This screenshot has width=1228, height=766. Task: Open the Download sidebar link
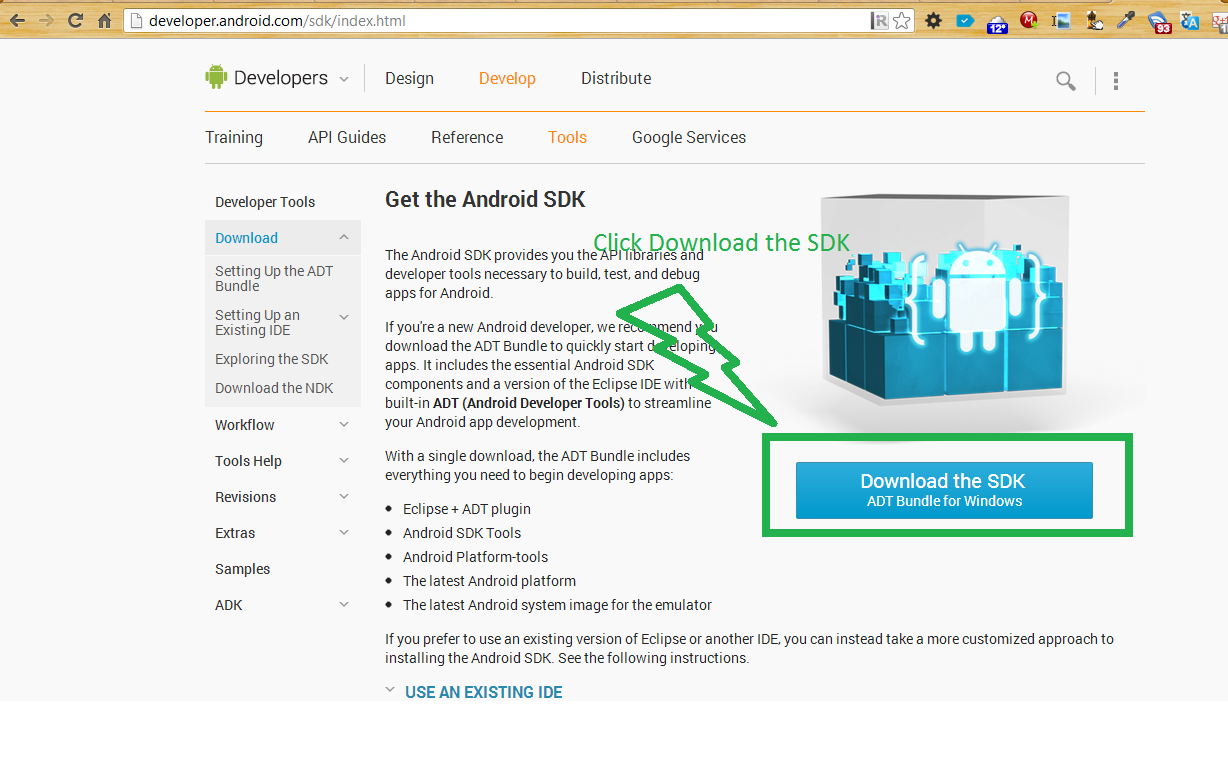pyautogui.click(x=246, y=238)
